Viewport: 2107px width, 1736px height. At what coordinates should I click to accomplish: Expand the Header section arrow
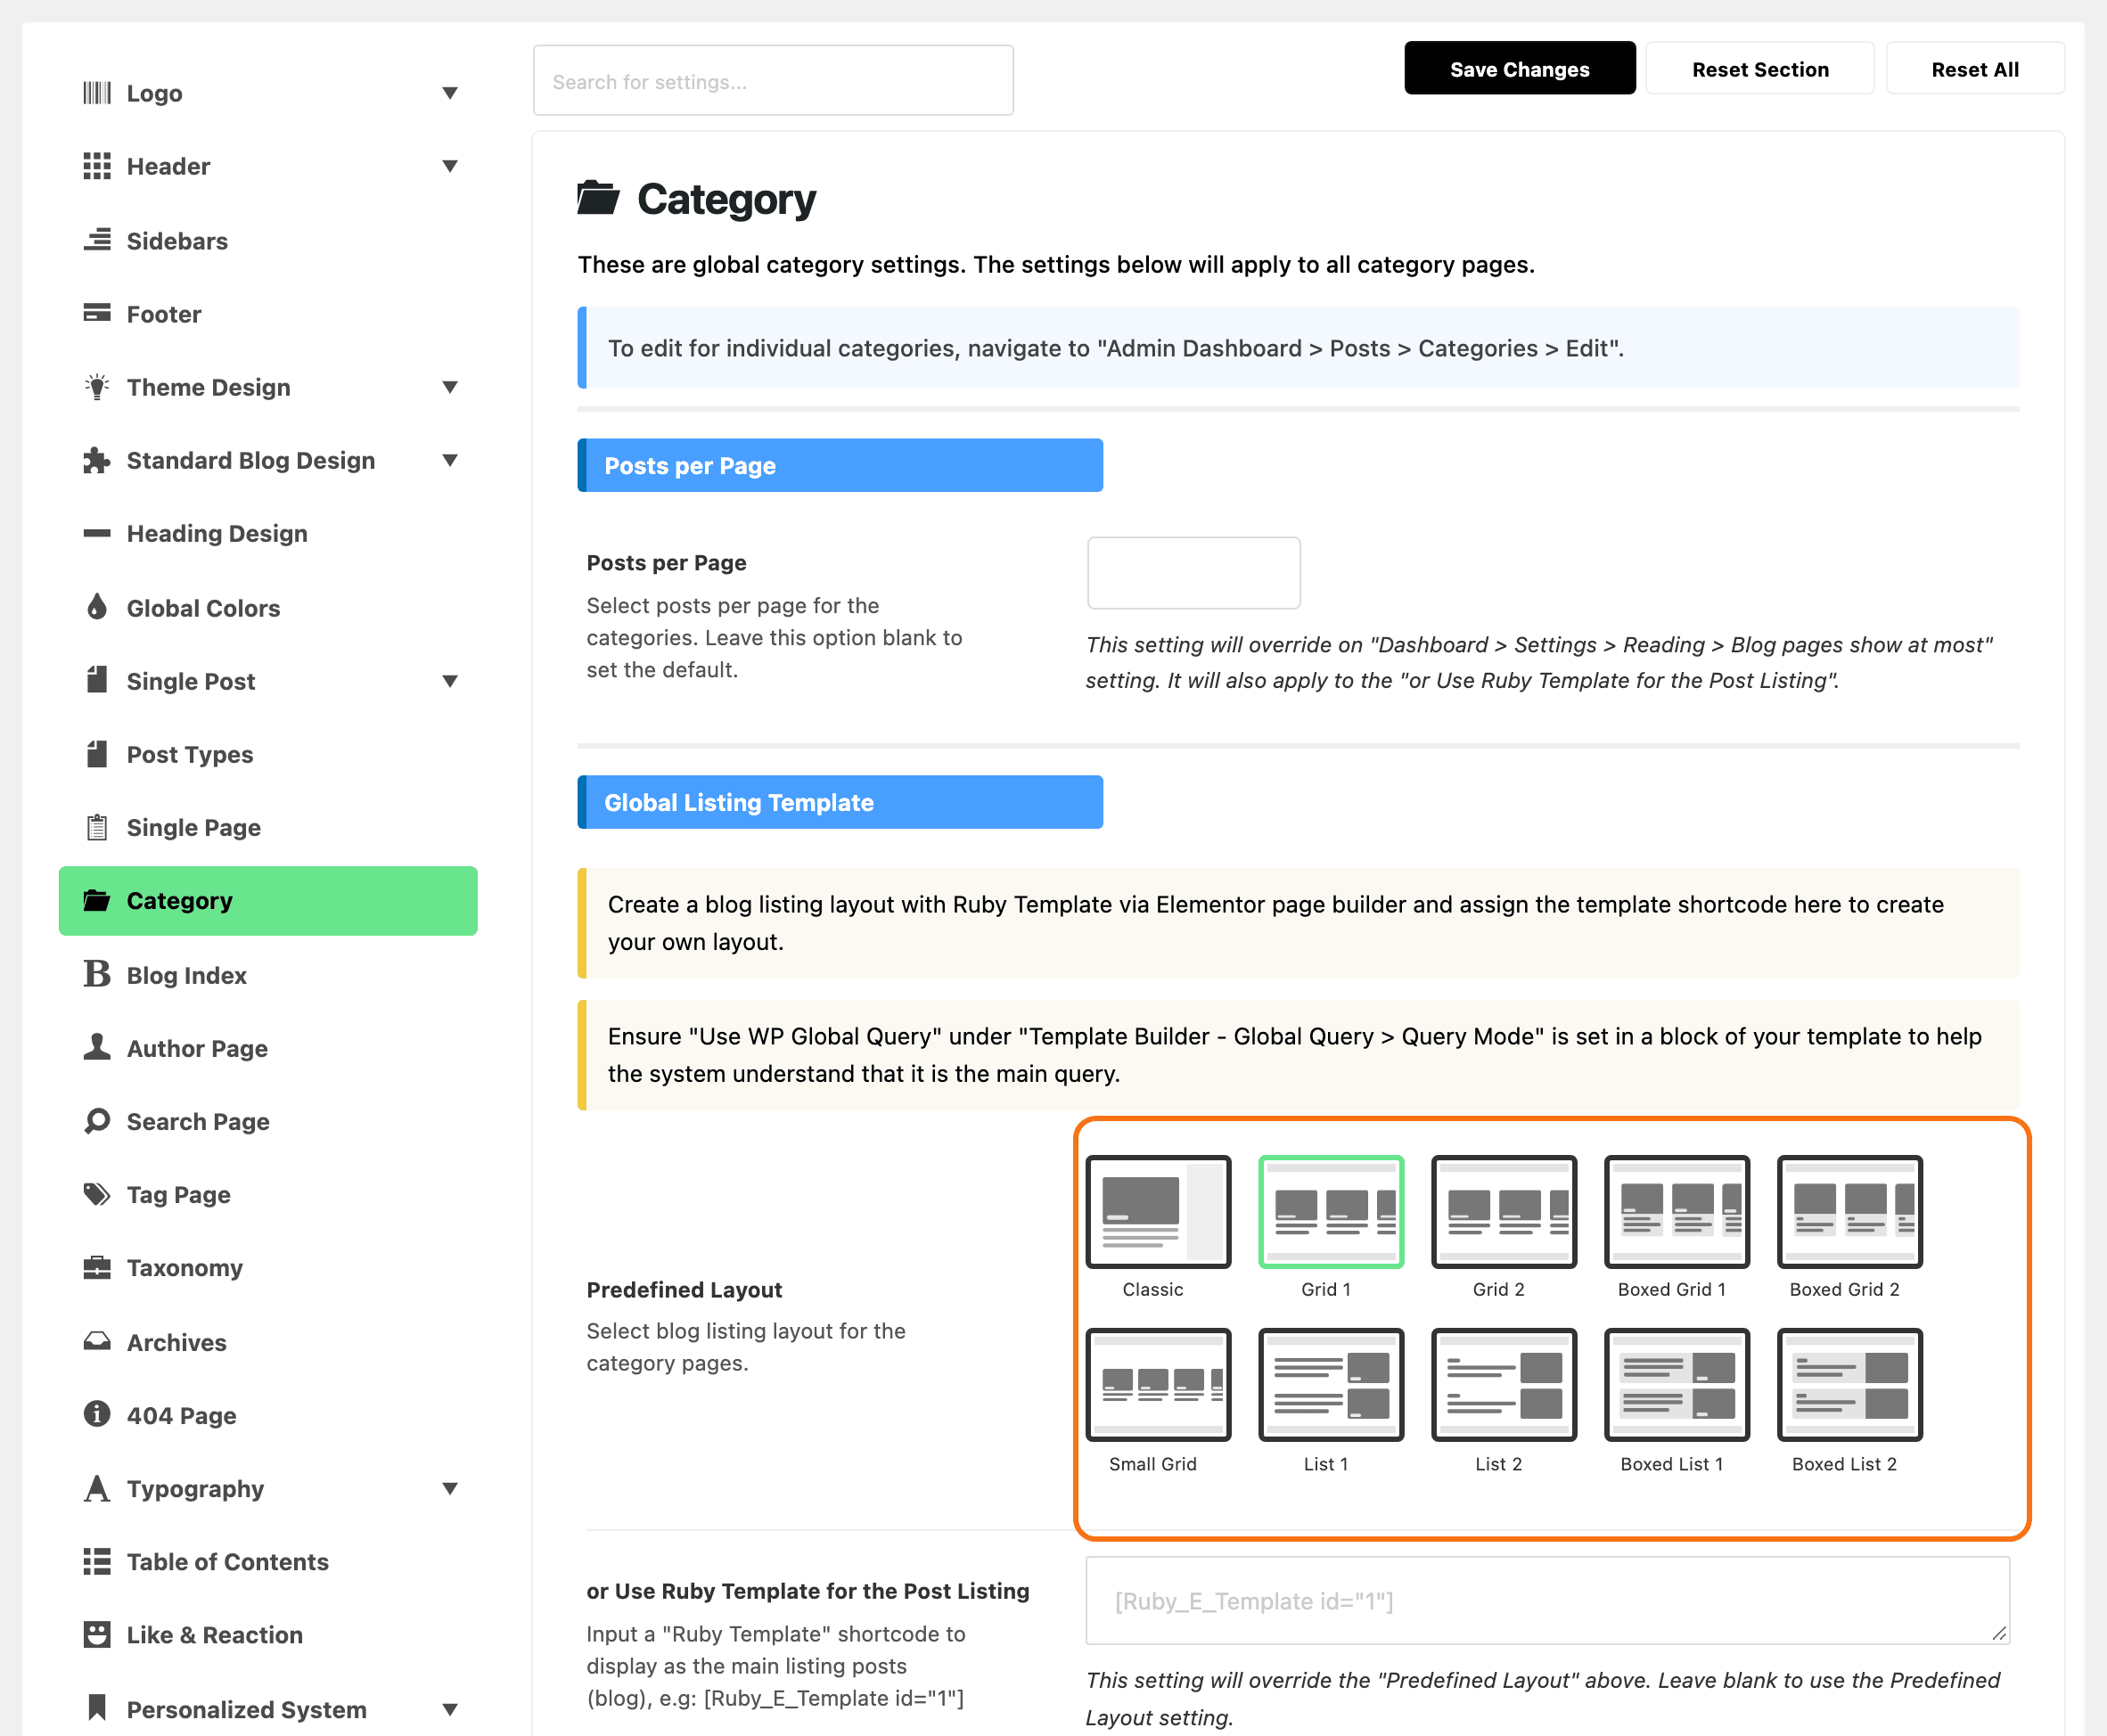pyautogui.click(x=450, y=166)
